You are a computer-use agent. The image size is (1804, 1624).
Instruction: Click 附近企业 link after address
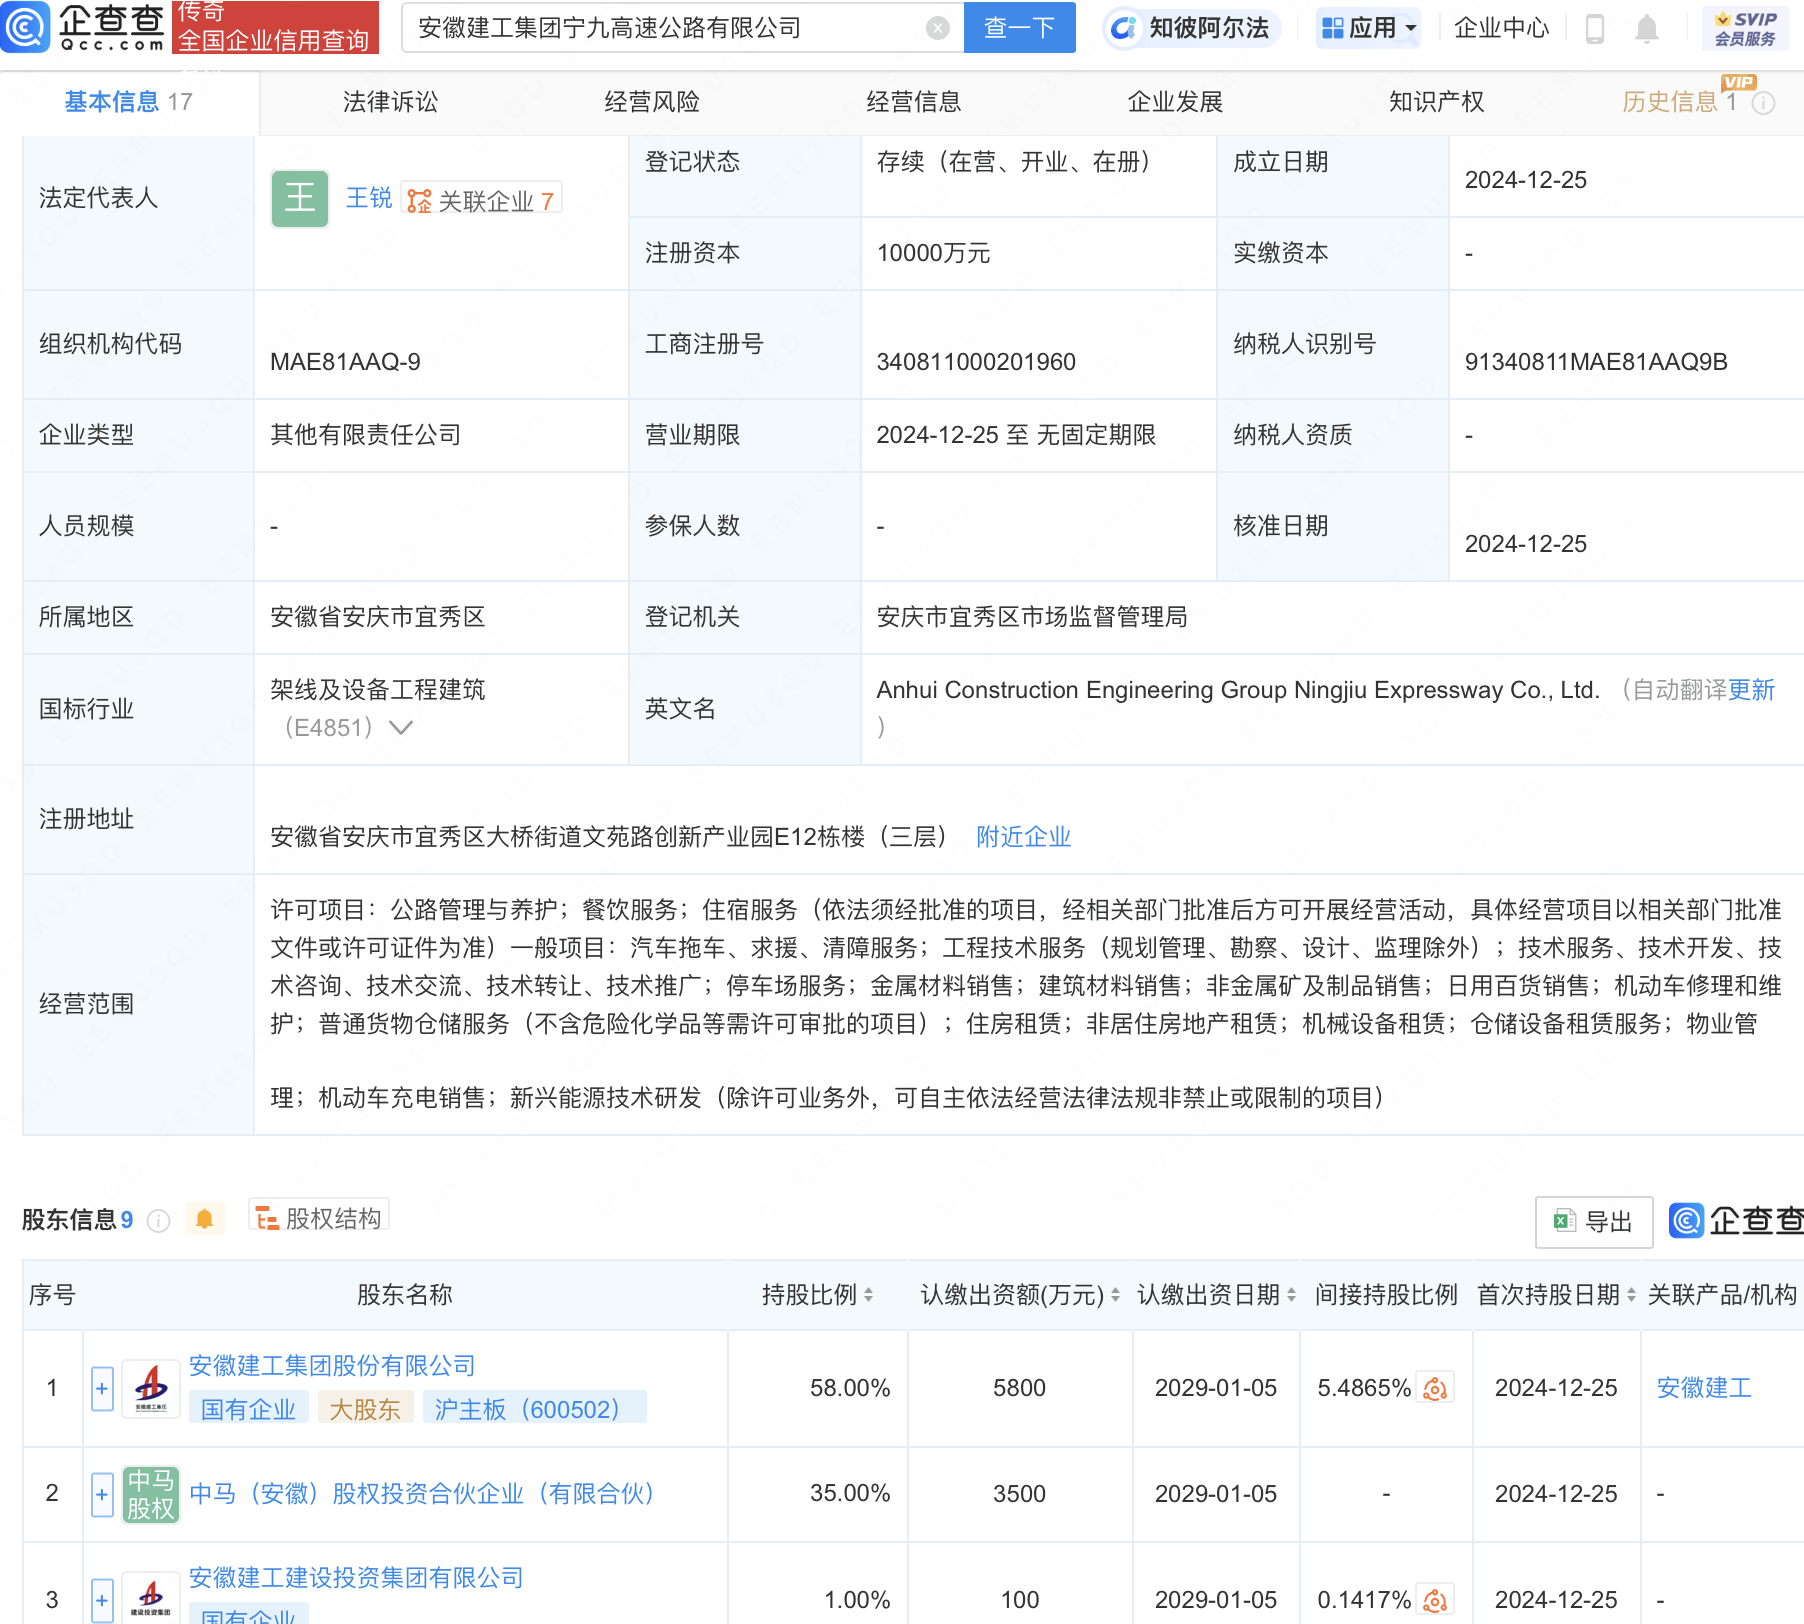point(1024,837)
